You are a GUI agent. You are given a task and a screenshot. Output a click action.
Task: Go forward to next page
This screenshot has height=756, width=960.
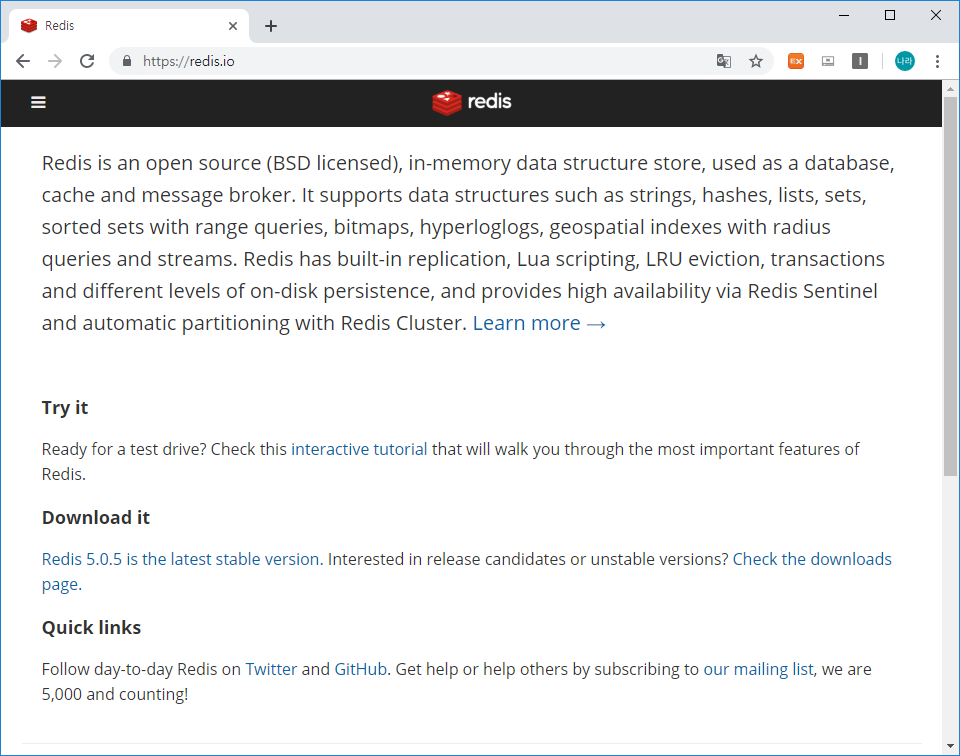55,61
